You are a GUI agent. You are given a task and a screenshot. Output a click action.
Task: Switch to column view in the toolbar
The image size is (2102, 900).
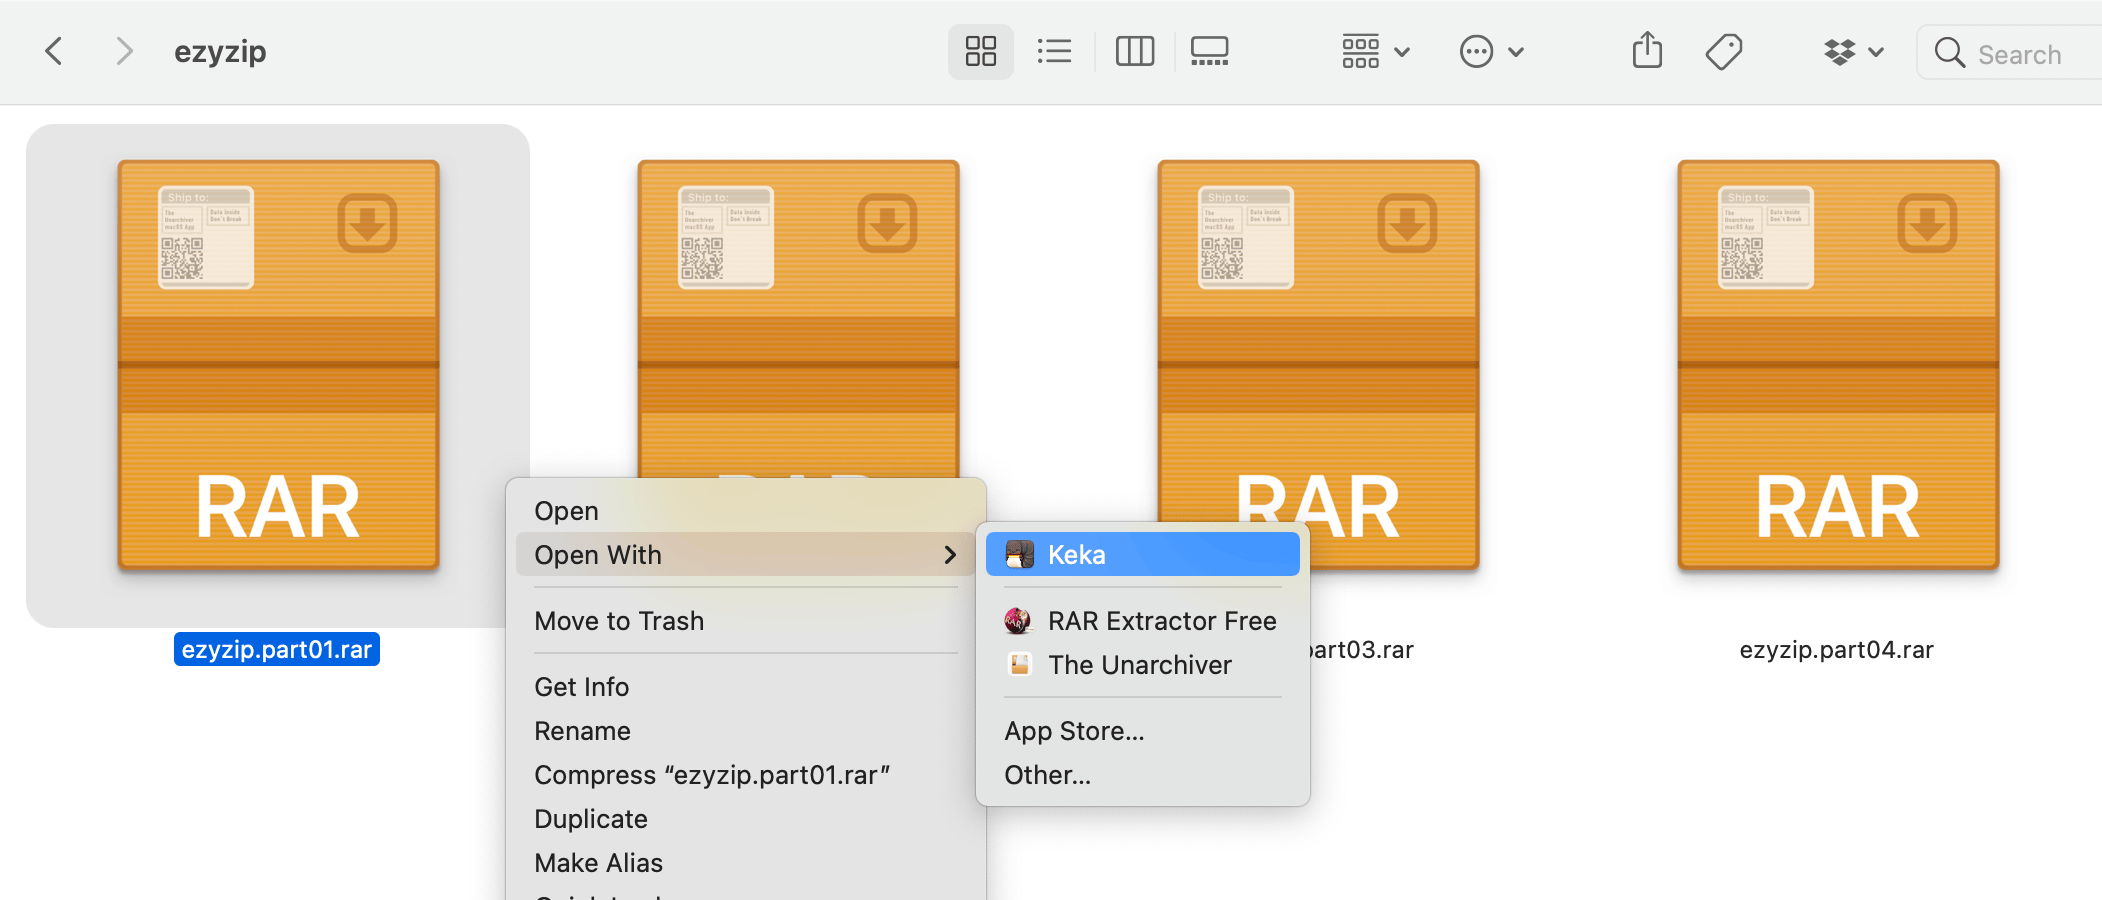(1135, 51)
